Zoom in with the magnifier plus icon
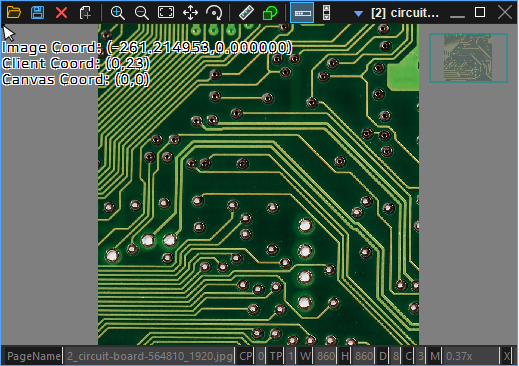 point(117,13)
